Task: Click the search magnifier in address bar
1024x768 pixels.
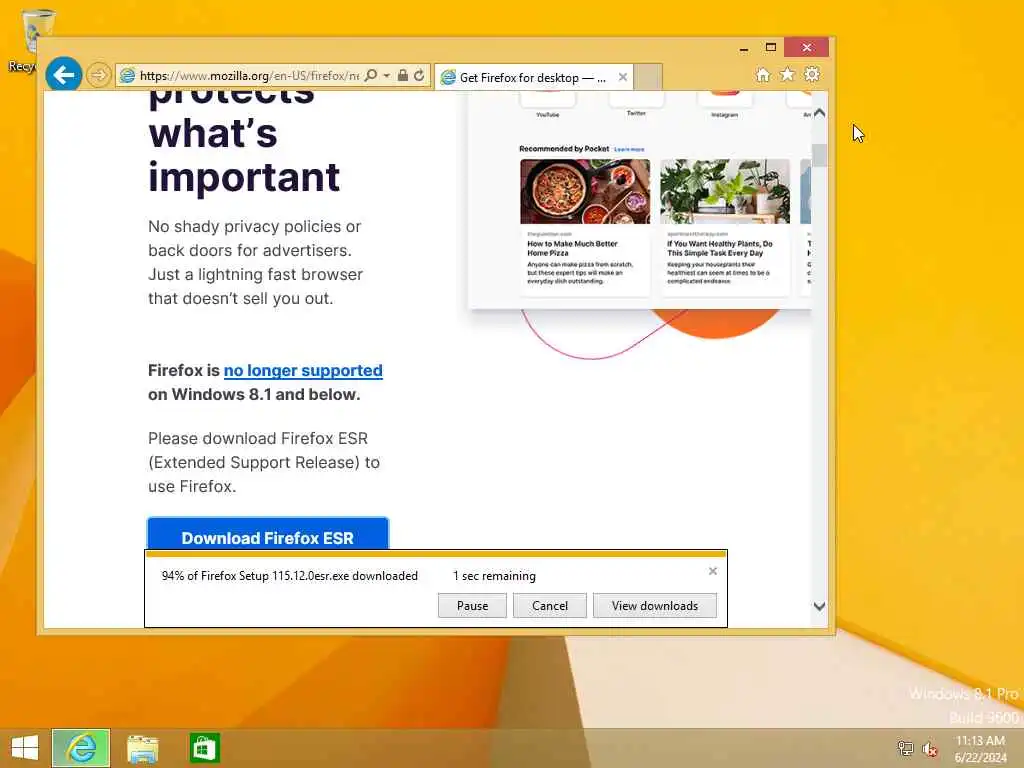Action: (371, 75)
